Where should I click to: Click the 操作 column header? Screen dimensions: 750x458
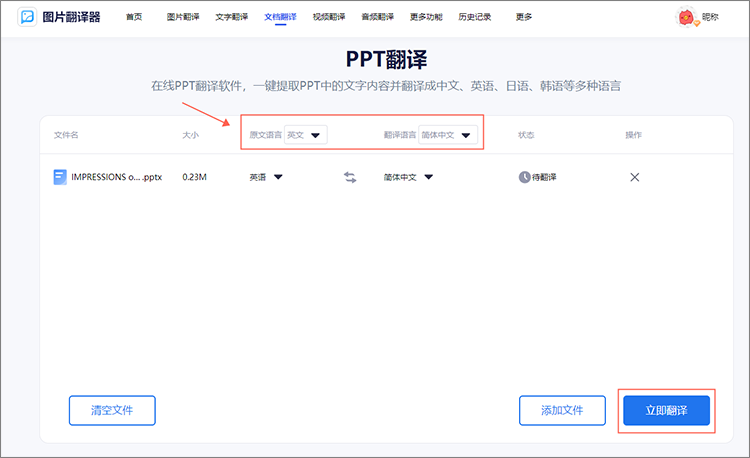click(634, 135)
